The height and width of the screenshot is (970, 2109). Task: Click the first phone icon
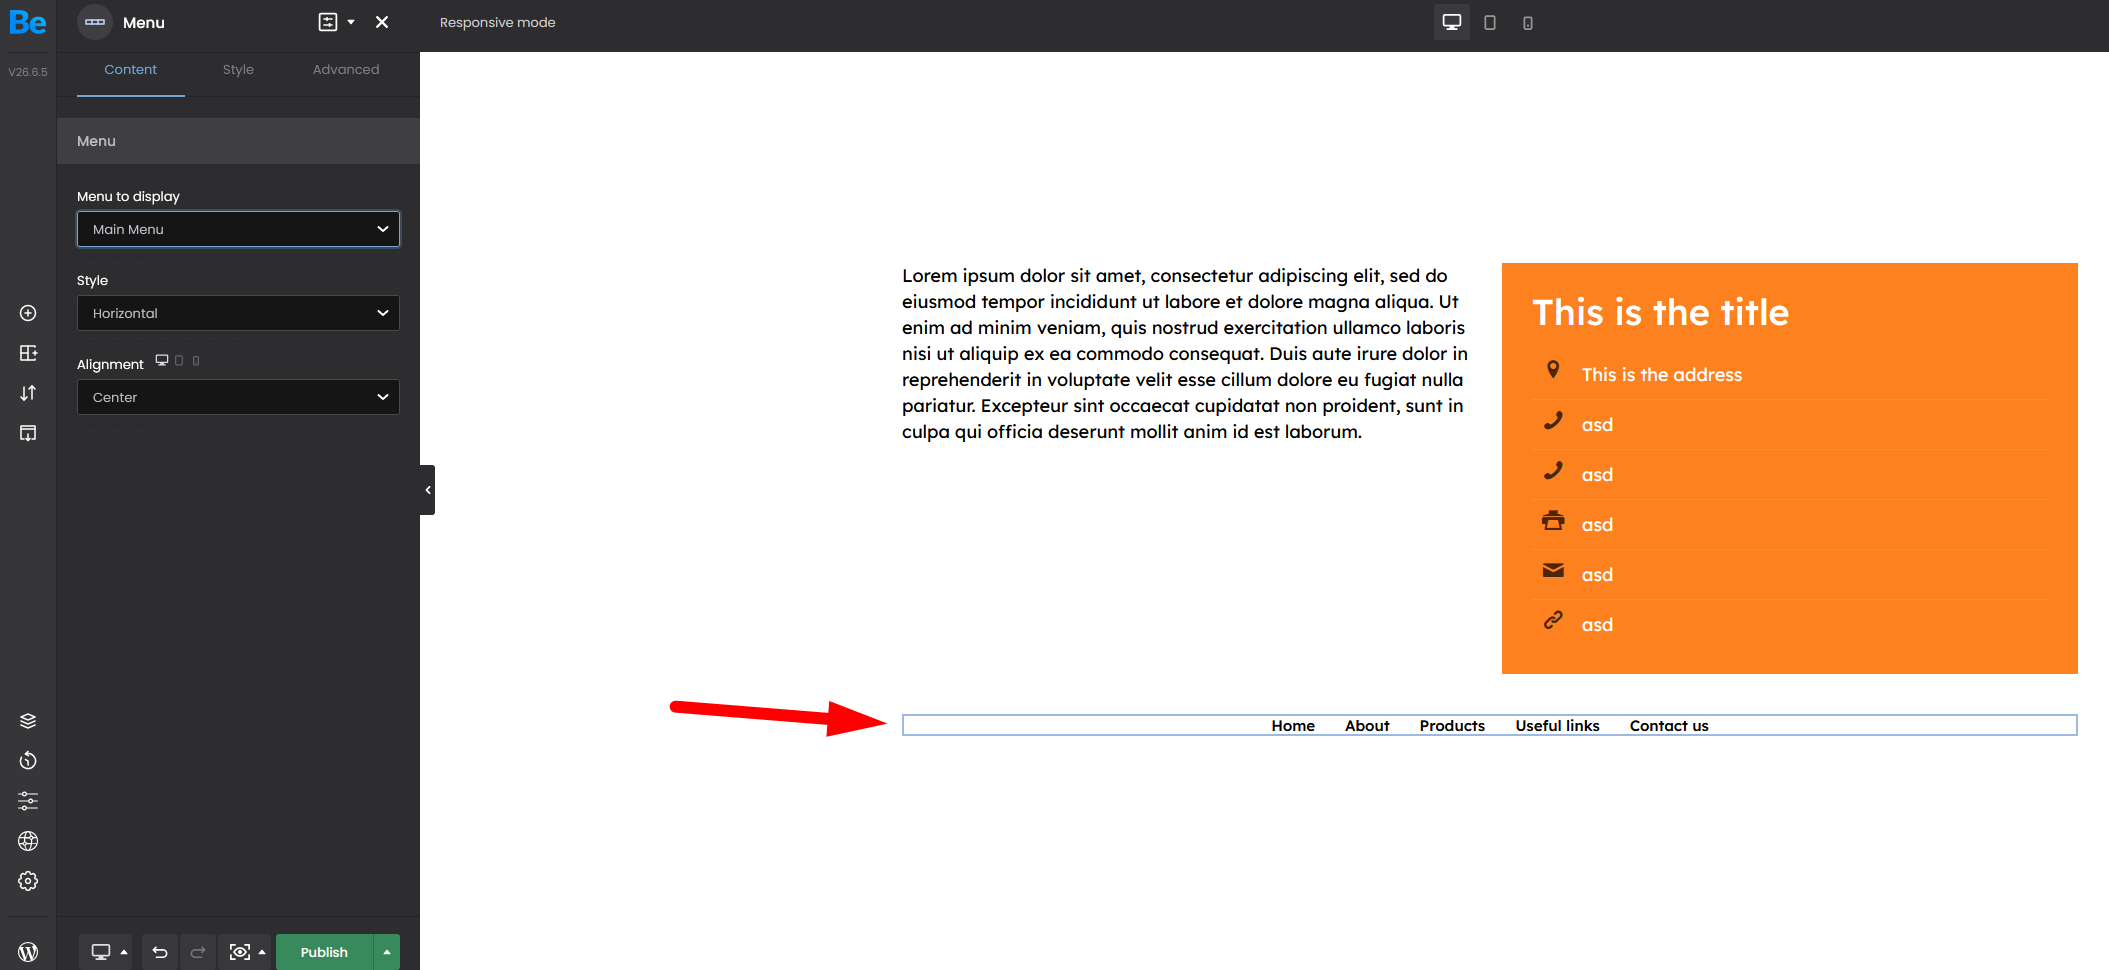[x=1553, y=421]
